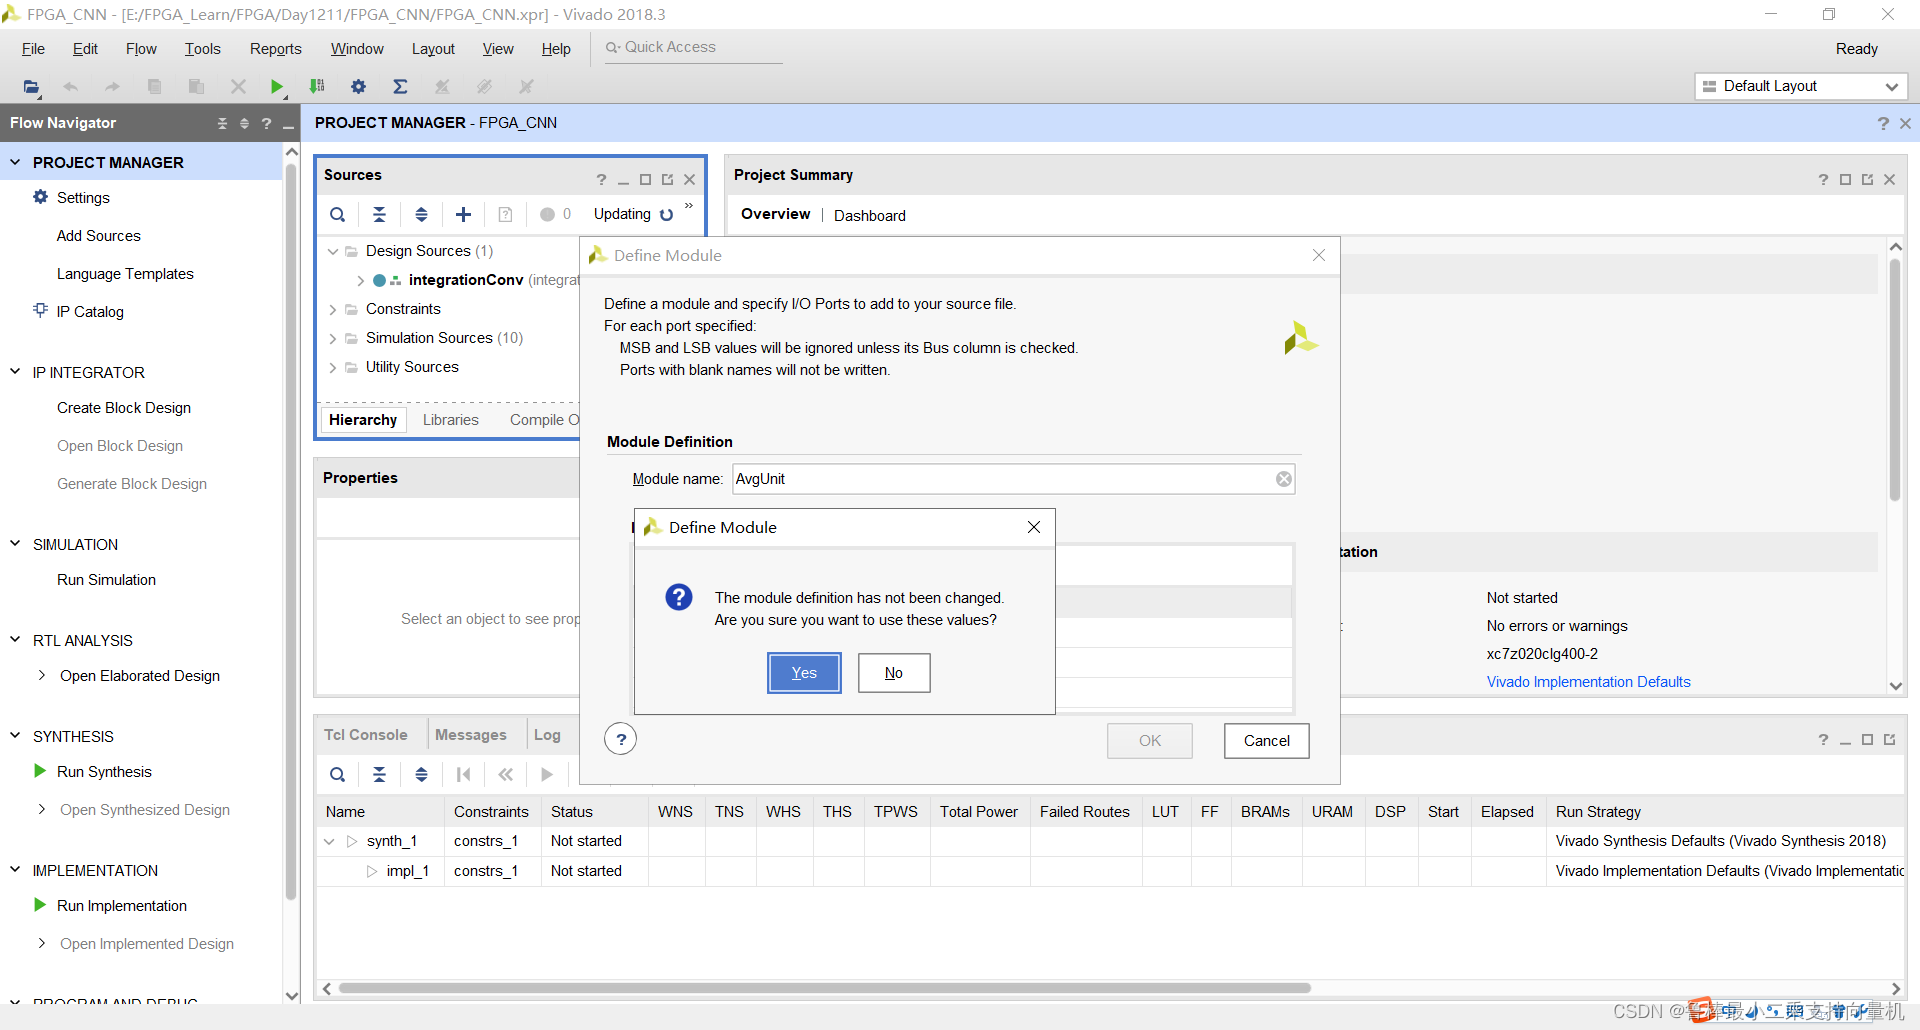1920x1030 pixels.
Task: Open Sources panel help question mark
Action: [601, 180]
